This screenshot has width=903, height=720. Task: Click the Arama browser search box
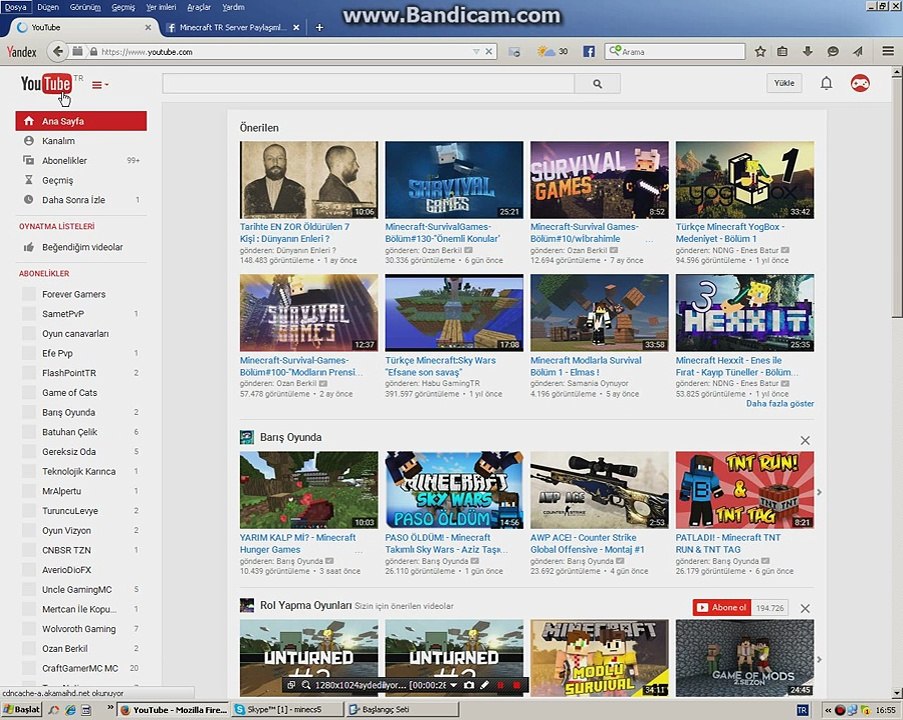[674, 51]
